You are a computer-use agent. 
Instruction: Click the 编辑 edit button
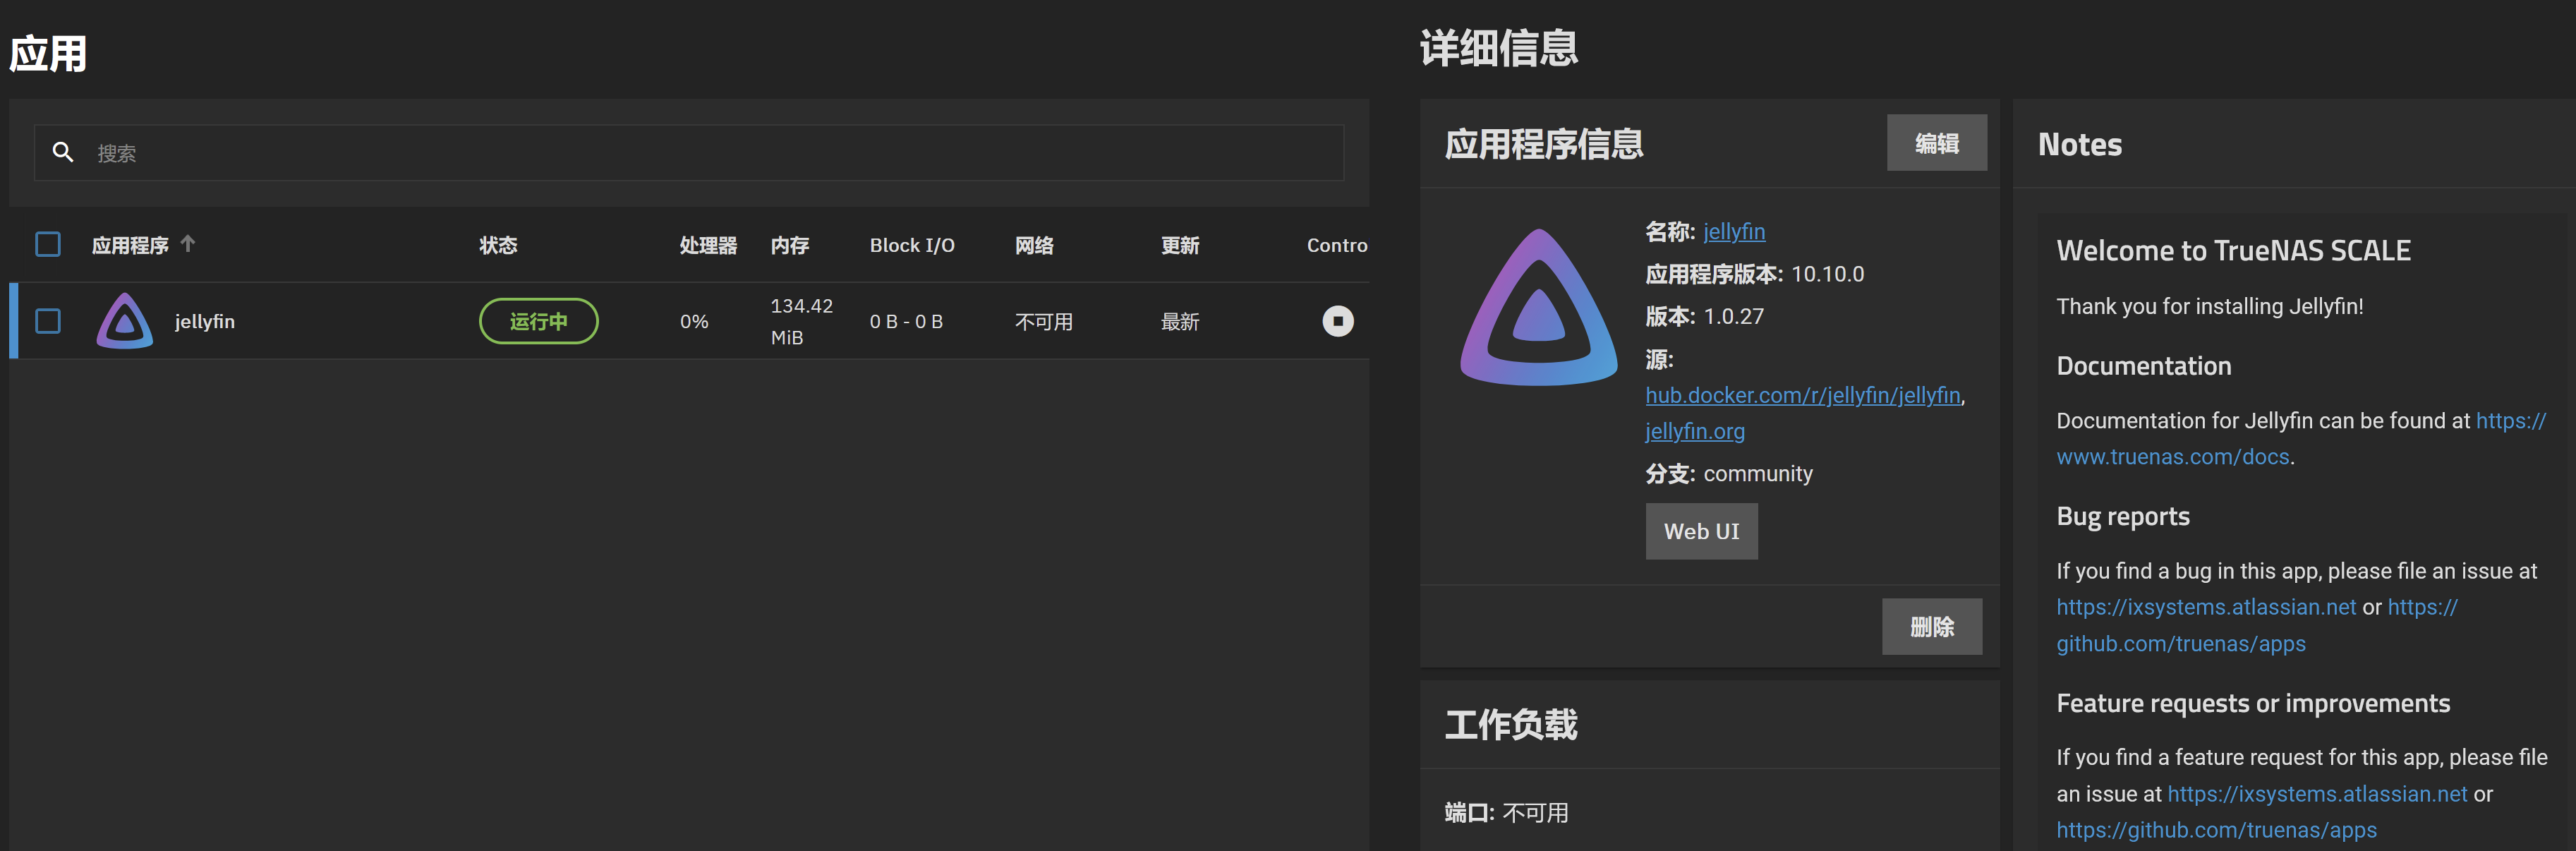(x=1936, y=143)
